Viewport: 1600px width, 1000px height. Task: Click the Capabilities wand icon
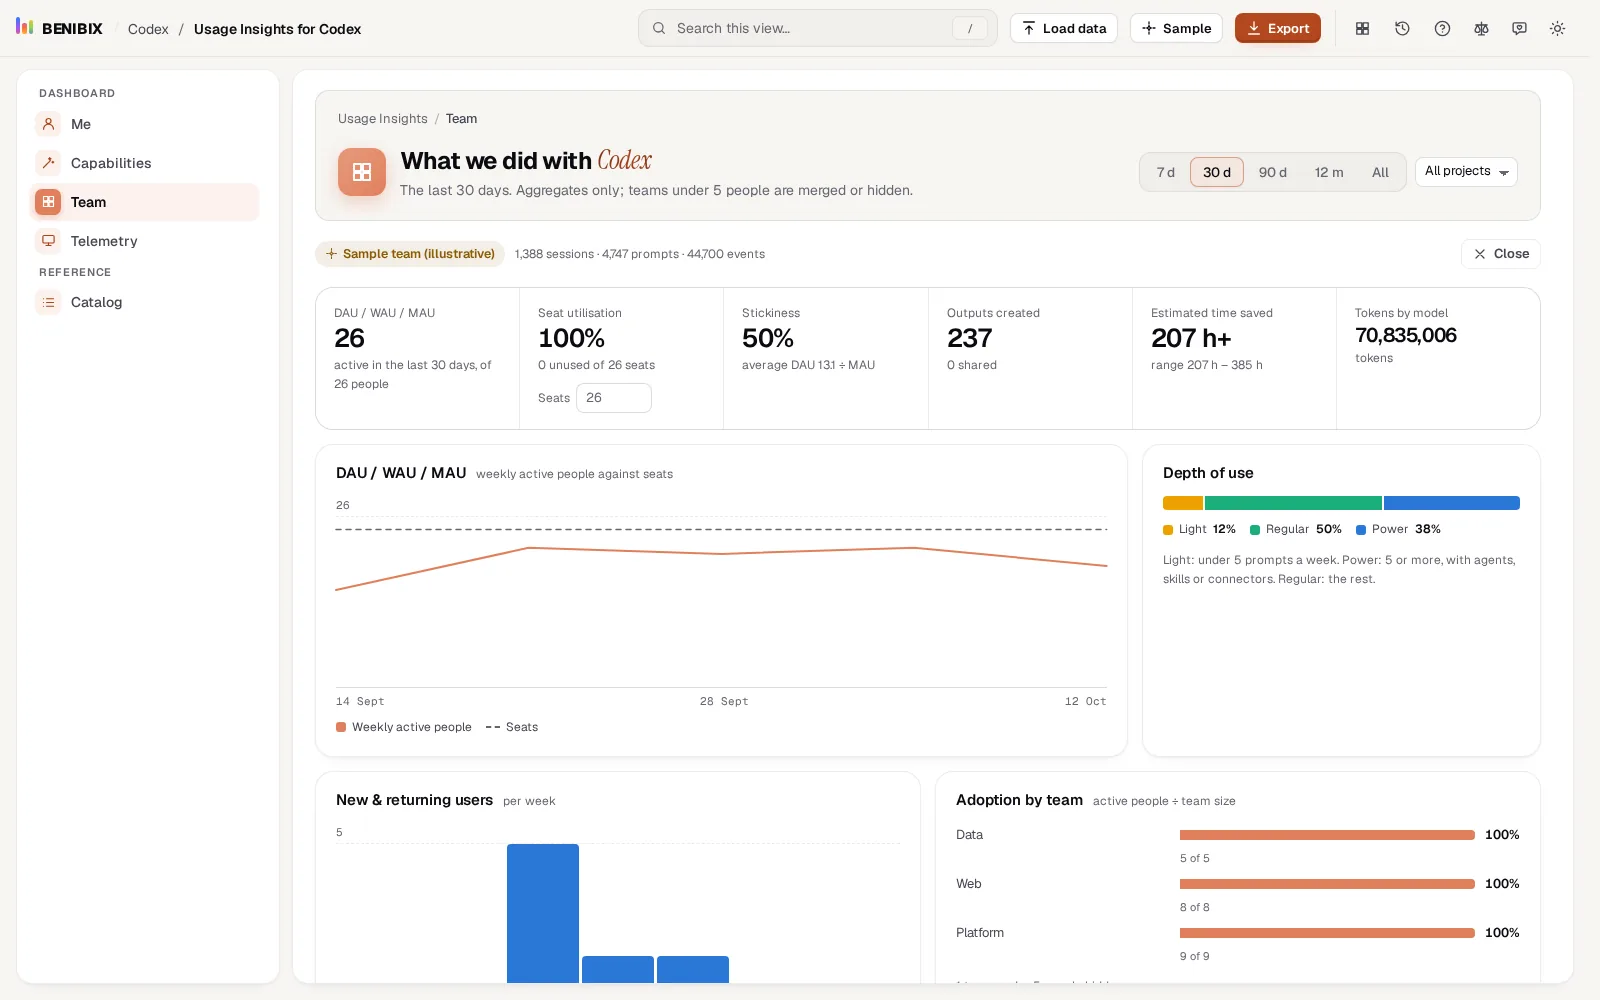pyautogui.click(x=48, y=163)
